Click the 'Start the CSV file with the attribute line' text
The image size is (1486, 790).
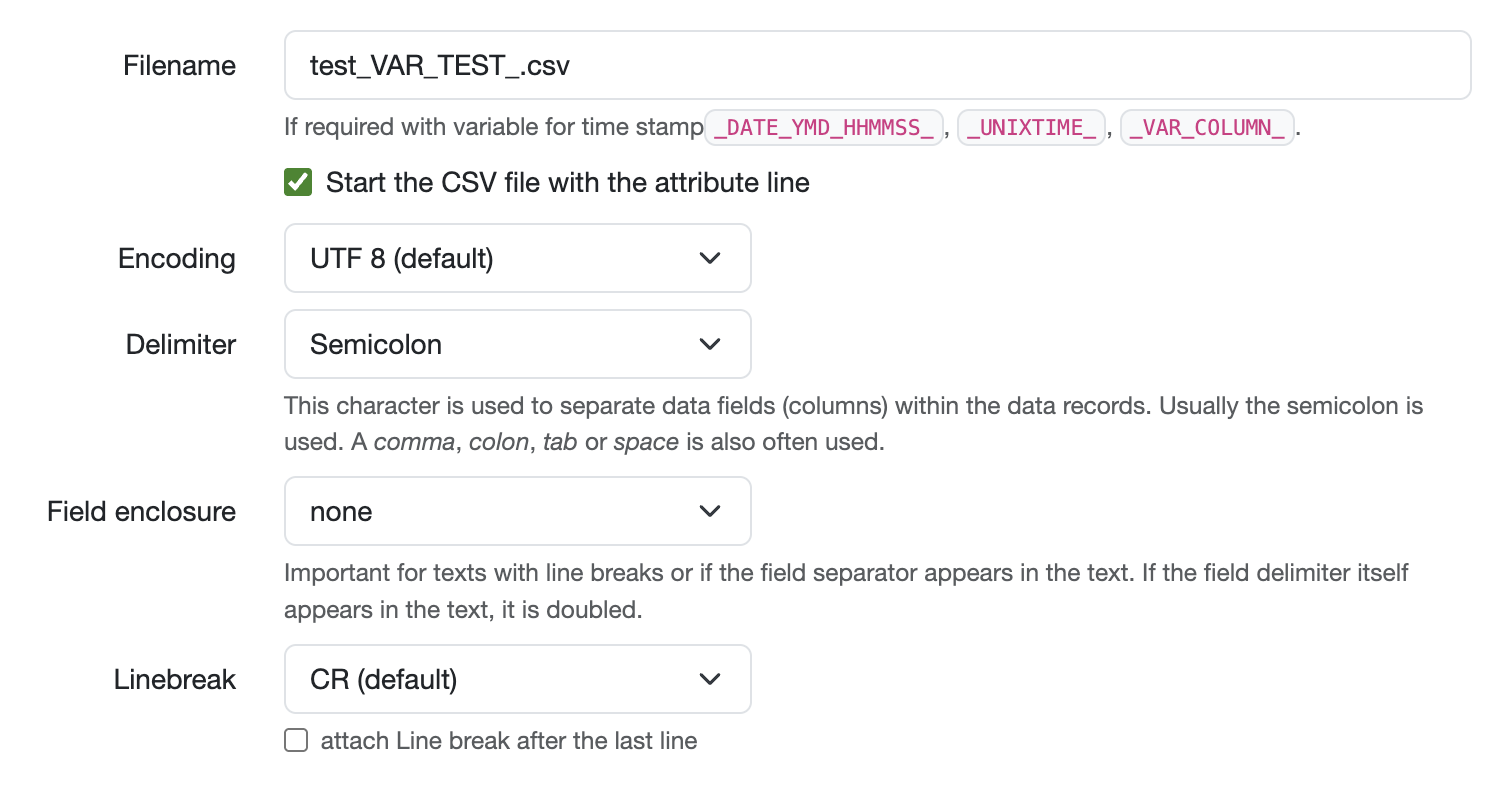pyautogui.click(x=567, y=183)
